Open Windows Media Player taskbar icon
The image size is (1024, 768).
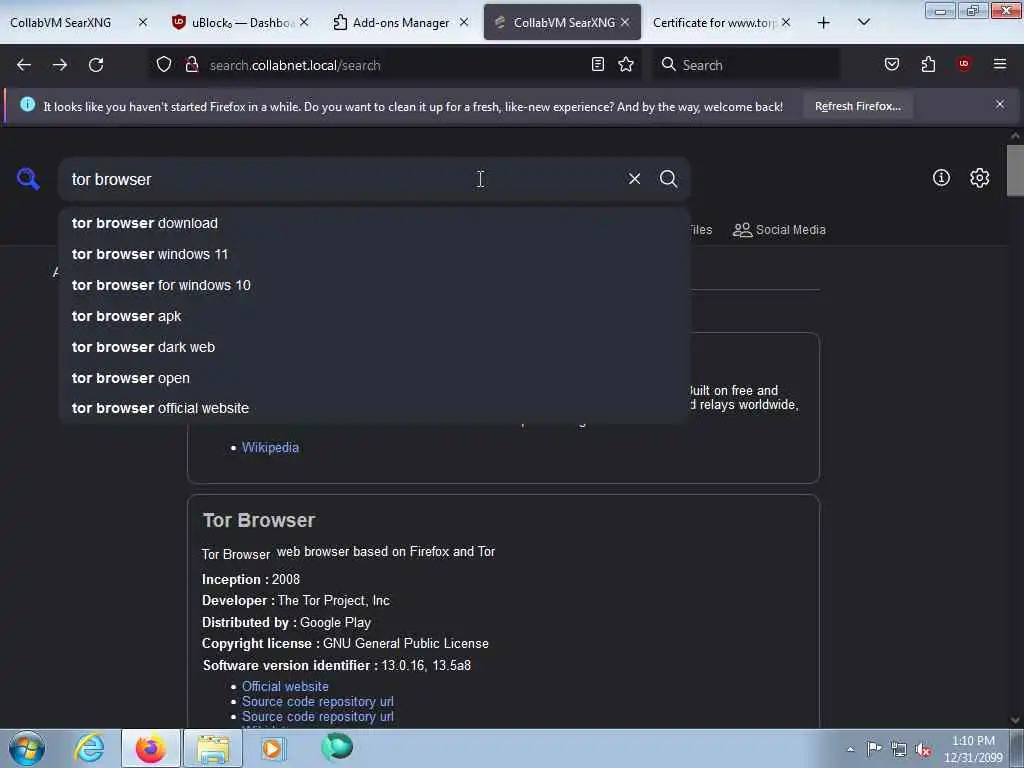pyautogui.click(x=273, y=748)
